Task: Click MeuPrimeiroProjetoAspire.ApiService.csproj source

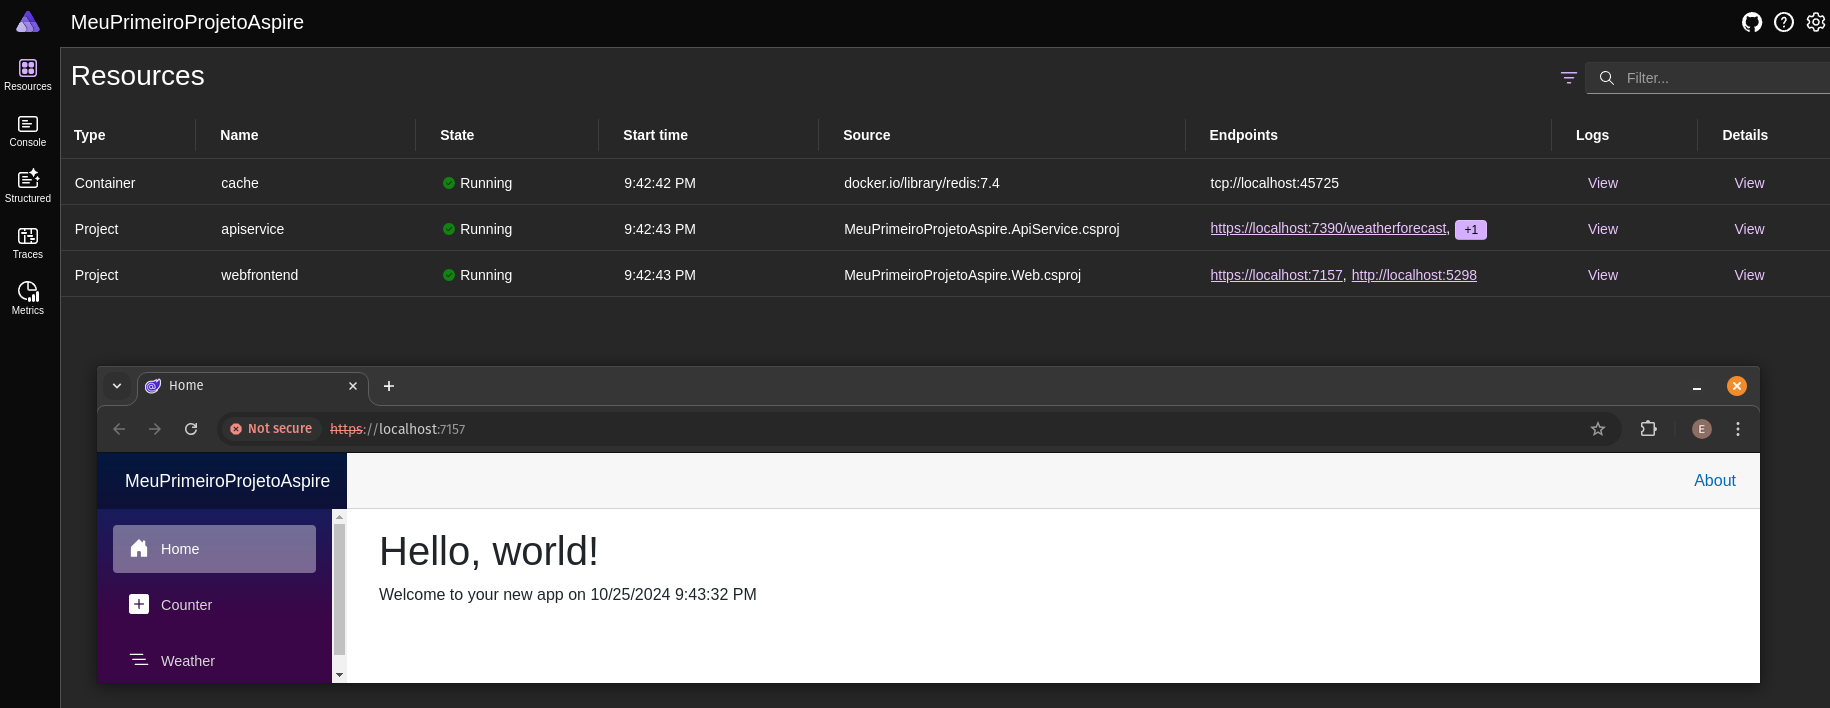Action: coord(981,229)
